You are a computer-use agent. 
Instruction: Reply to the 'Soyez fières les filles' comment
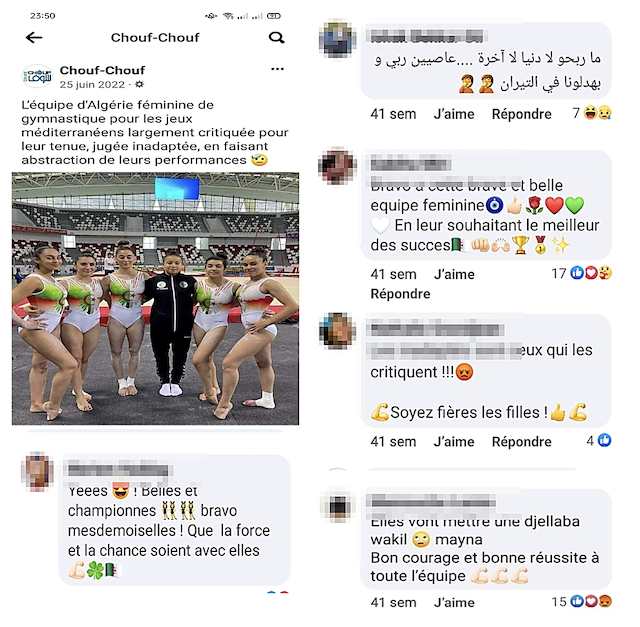[x=521, y=442]
